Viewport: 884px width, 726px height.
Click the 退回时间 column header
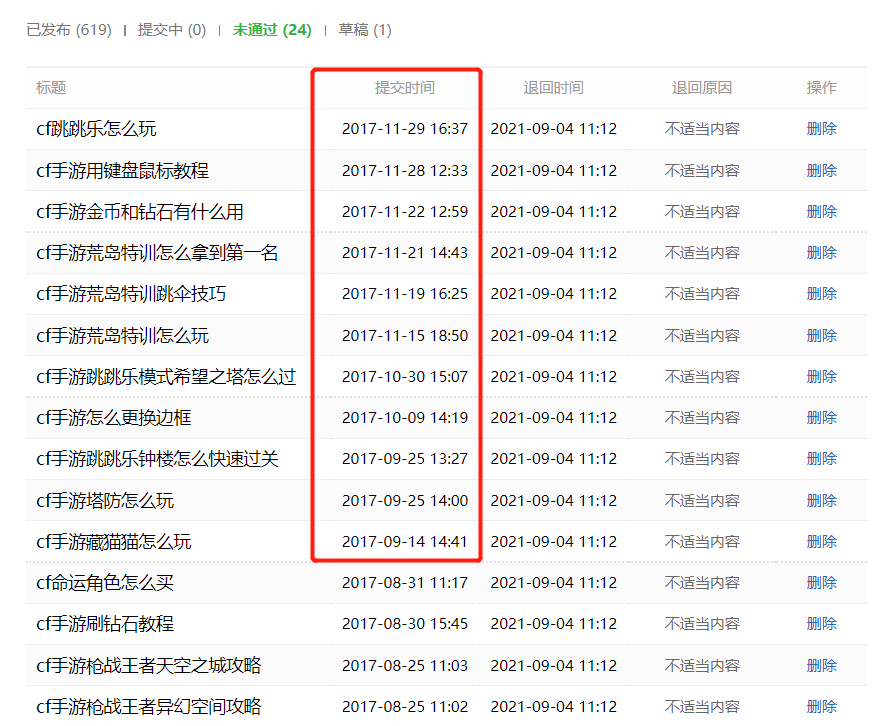point(554,88)
